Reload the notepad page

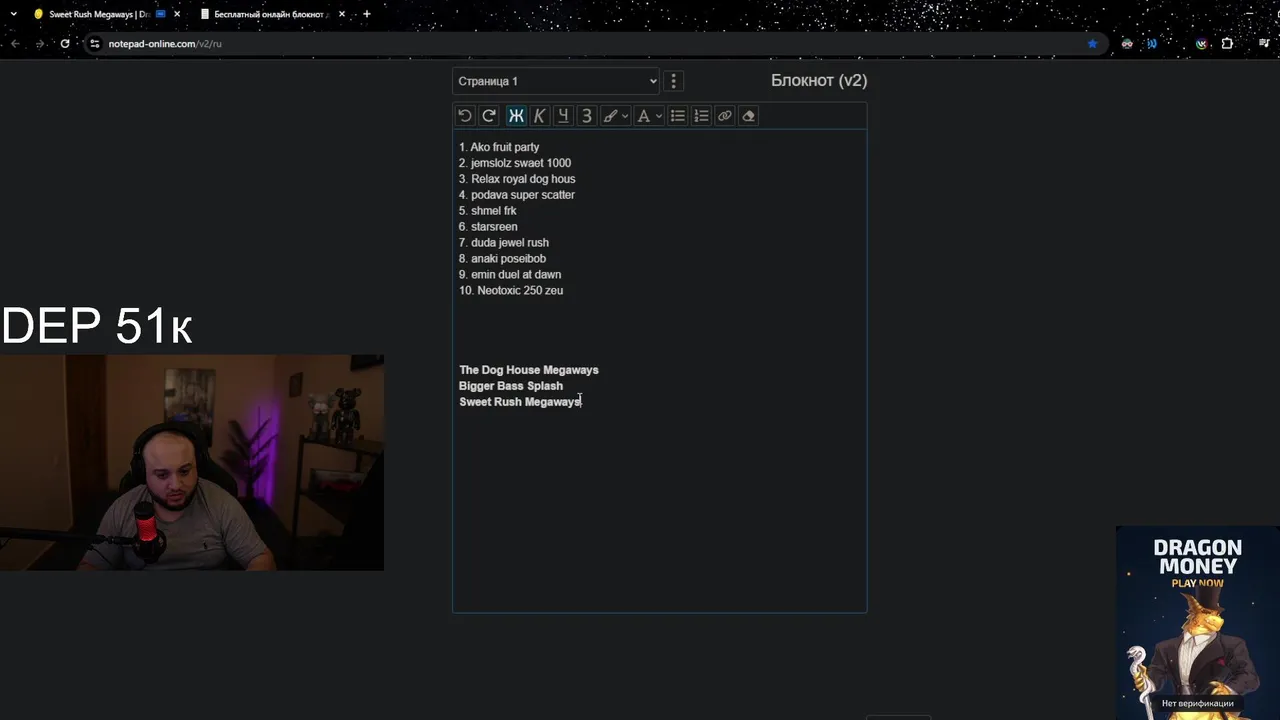click(x=65, y=44)
